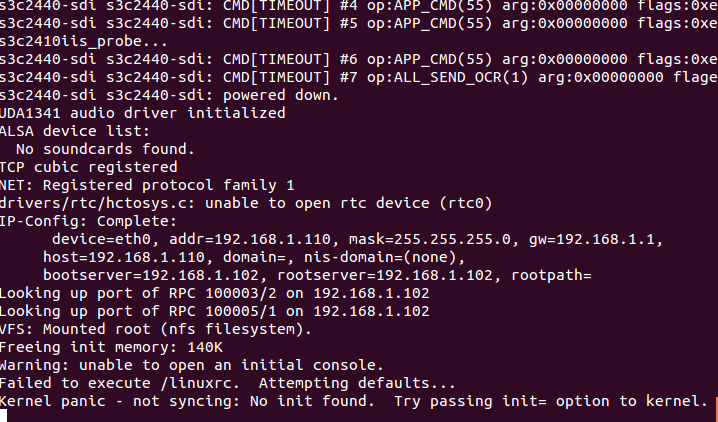718x422 pixels.
Task: Click the 'RPC 100005/1' lookup line
Action: [x=214, y=311]
